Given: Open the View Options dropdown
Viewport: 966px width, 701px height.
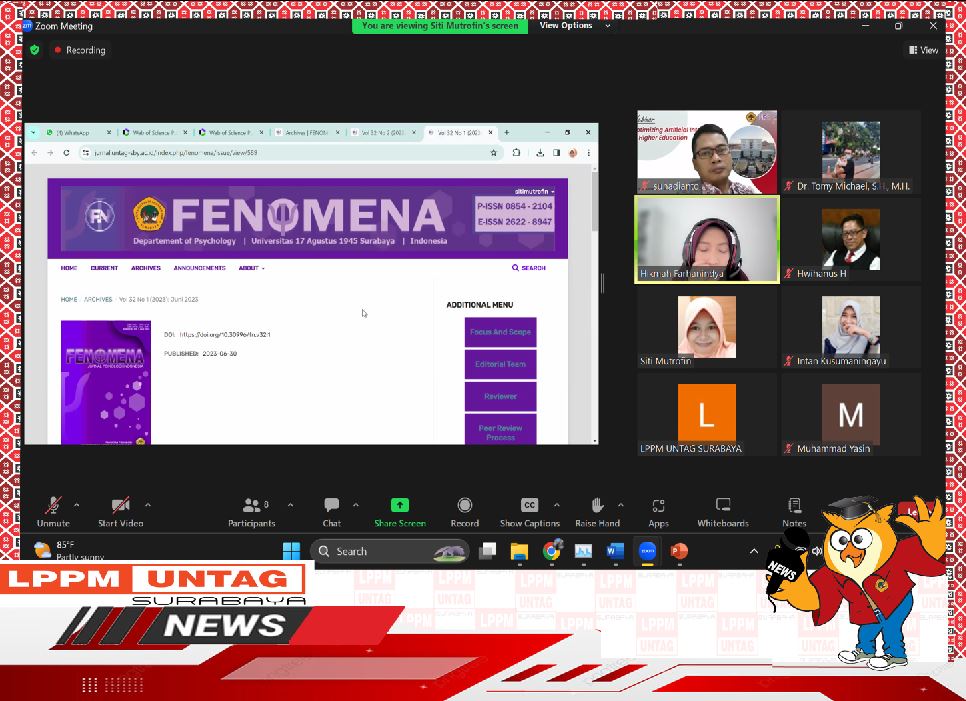Looking at the screenshot, I should (574, 25).
